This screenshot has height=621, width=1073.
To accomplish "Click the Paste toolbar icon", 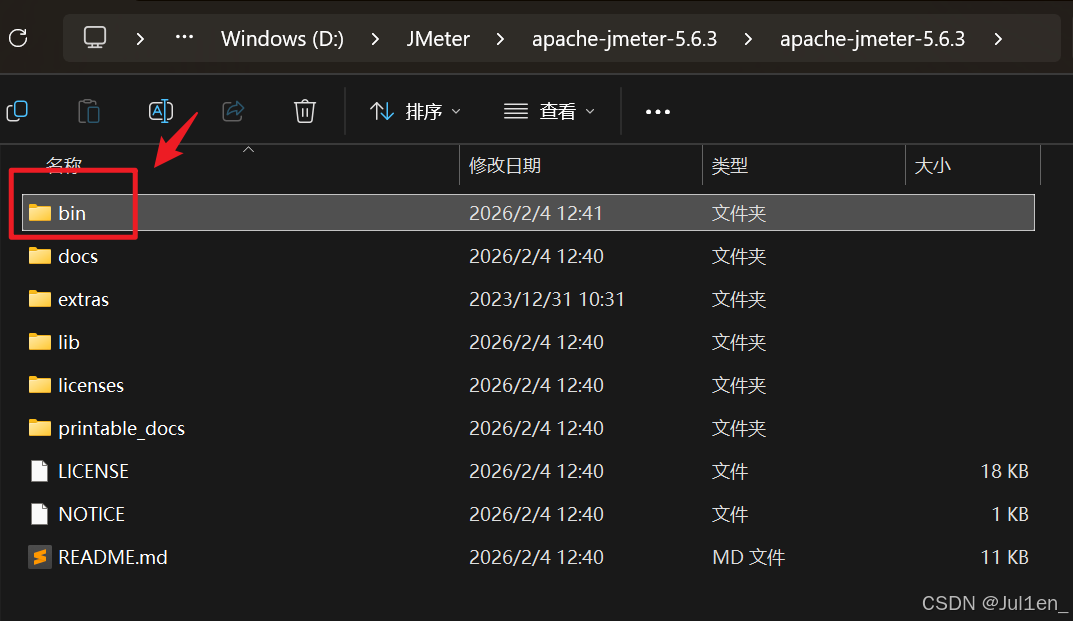I will click(x=89, y=111).
